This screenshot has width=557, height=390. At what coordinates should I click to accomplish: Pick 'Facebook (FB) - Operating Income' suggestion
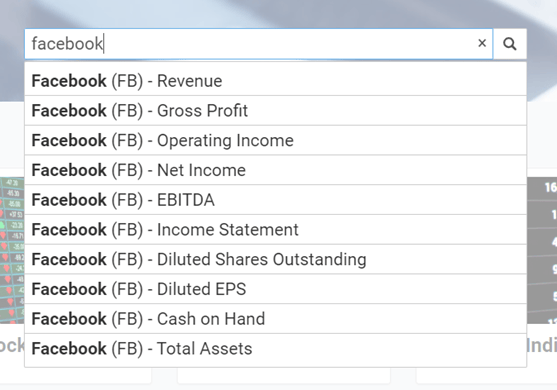(x=275, y=140)
